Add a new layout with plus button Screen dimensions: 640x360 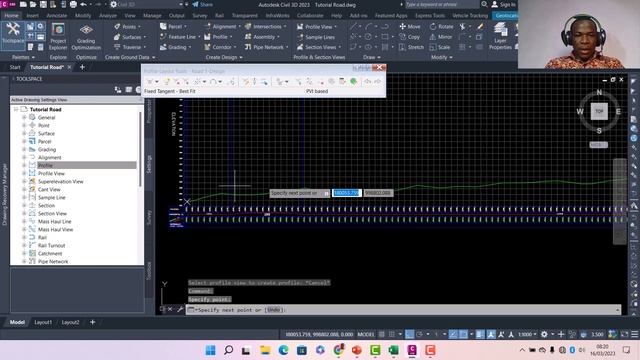92,322
